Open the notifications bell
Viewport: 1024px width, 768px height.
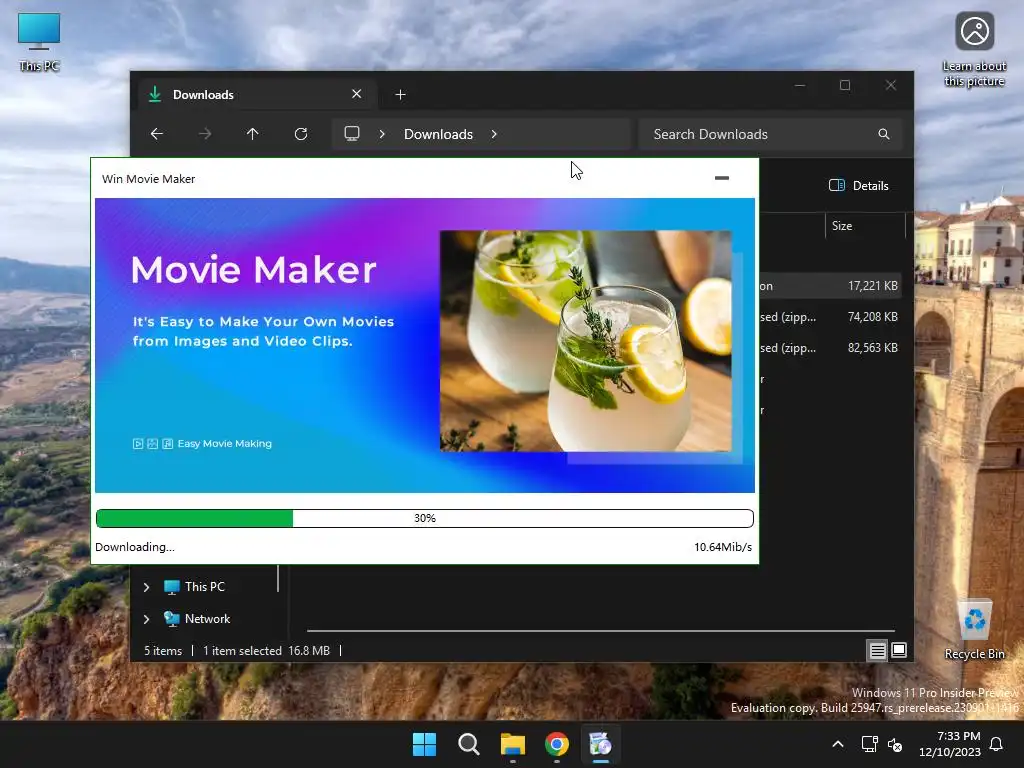click(997, 744)
